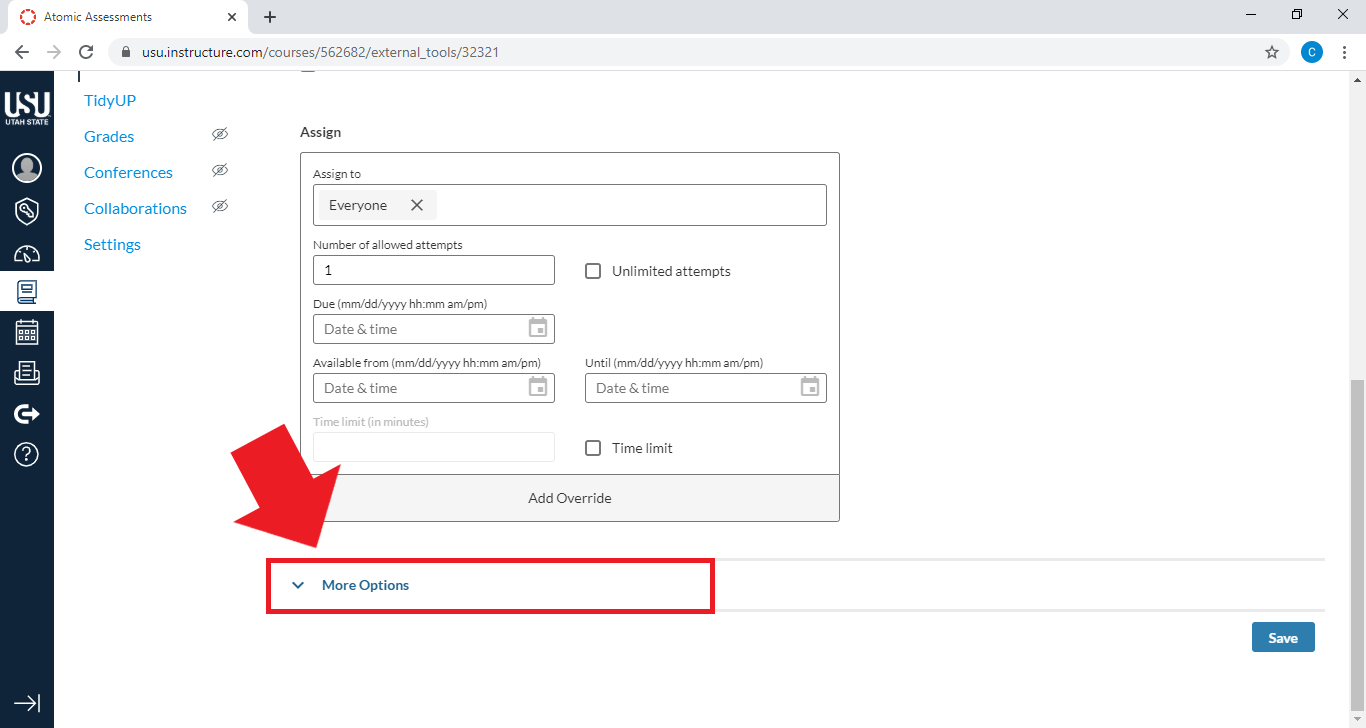
Task: Open the Until date calendar picker
Action: pyautogui.click(x=810, y=388)
